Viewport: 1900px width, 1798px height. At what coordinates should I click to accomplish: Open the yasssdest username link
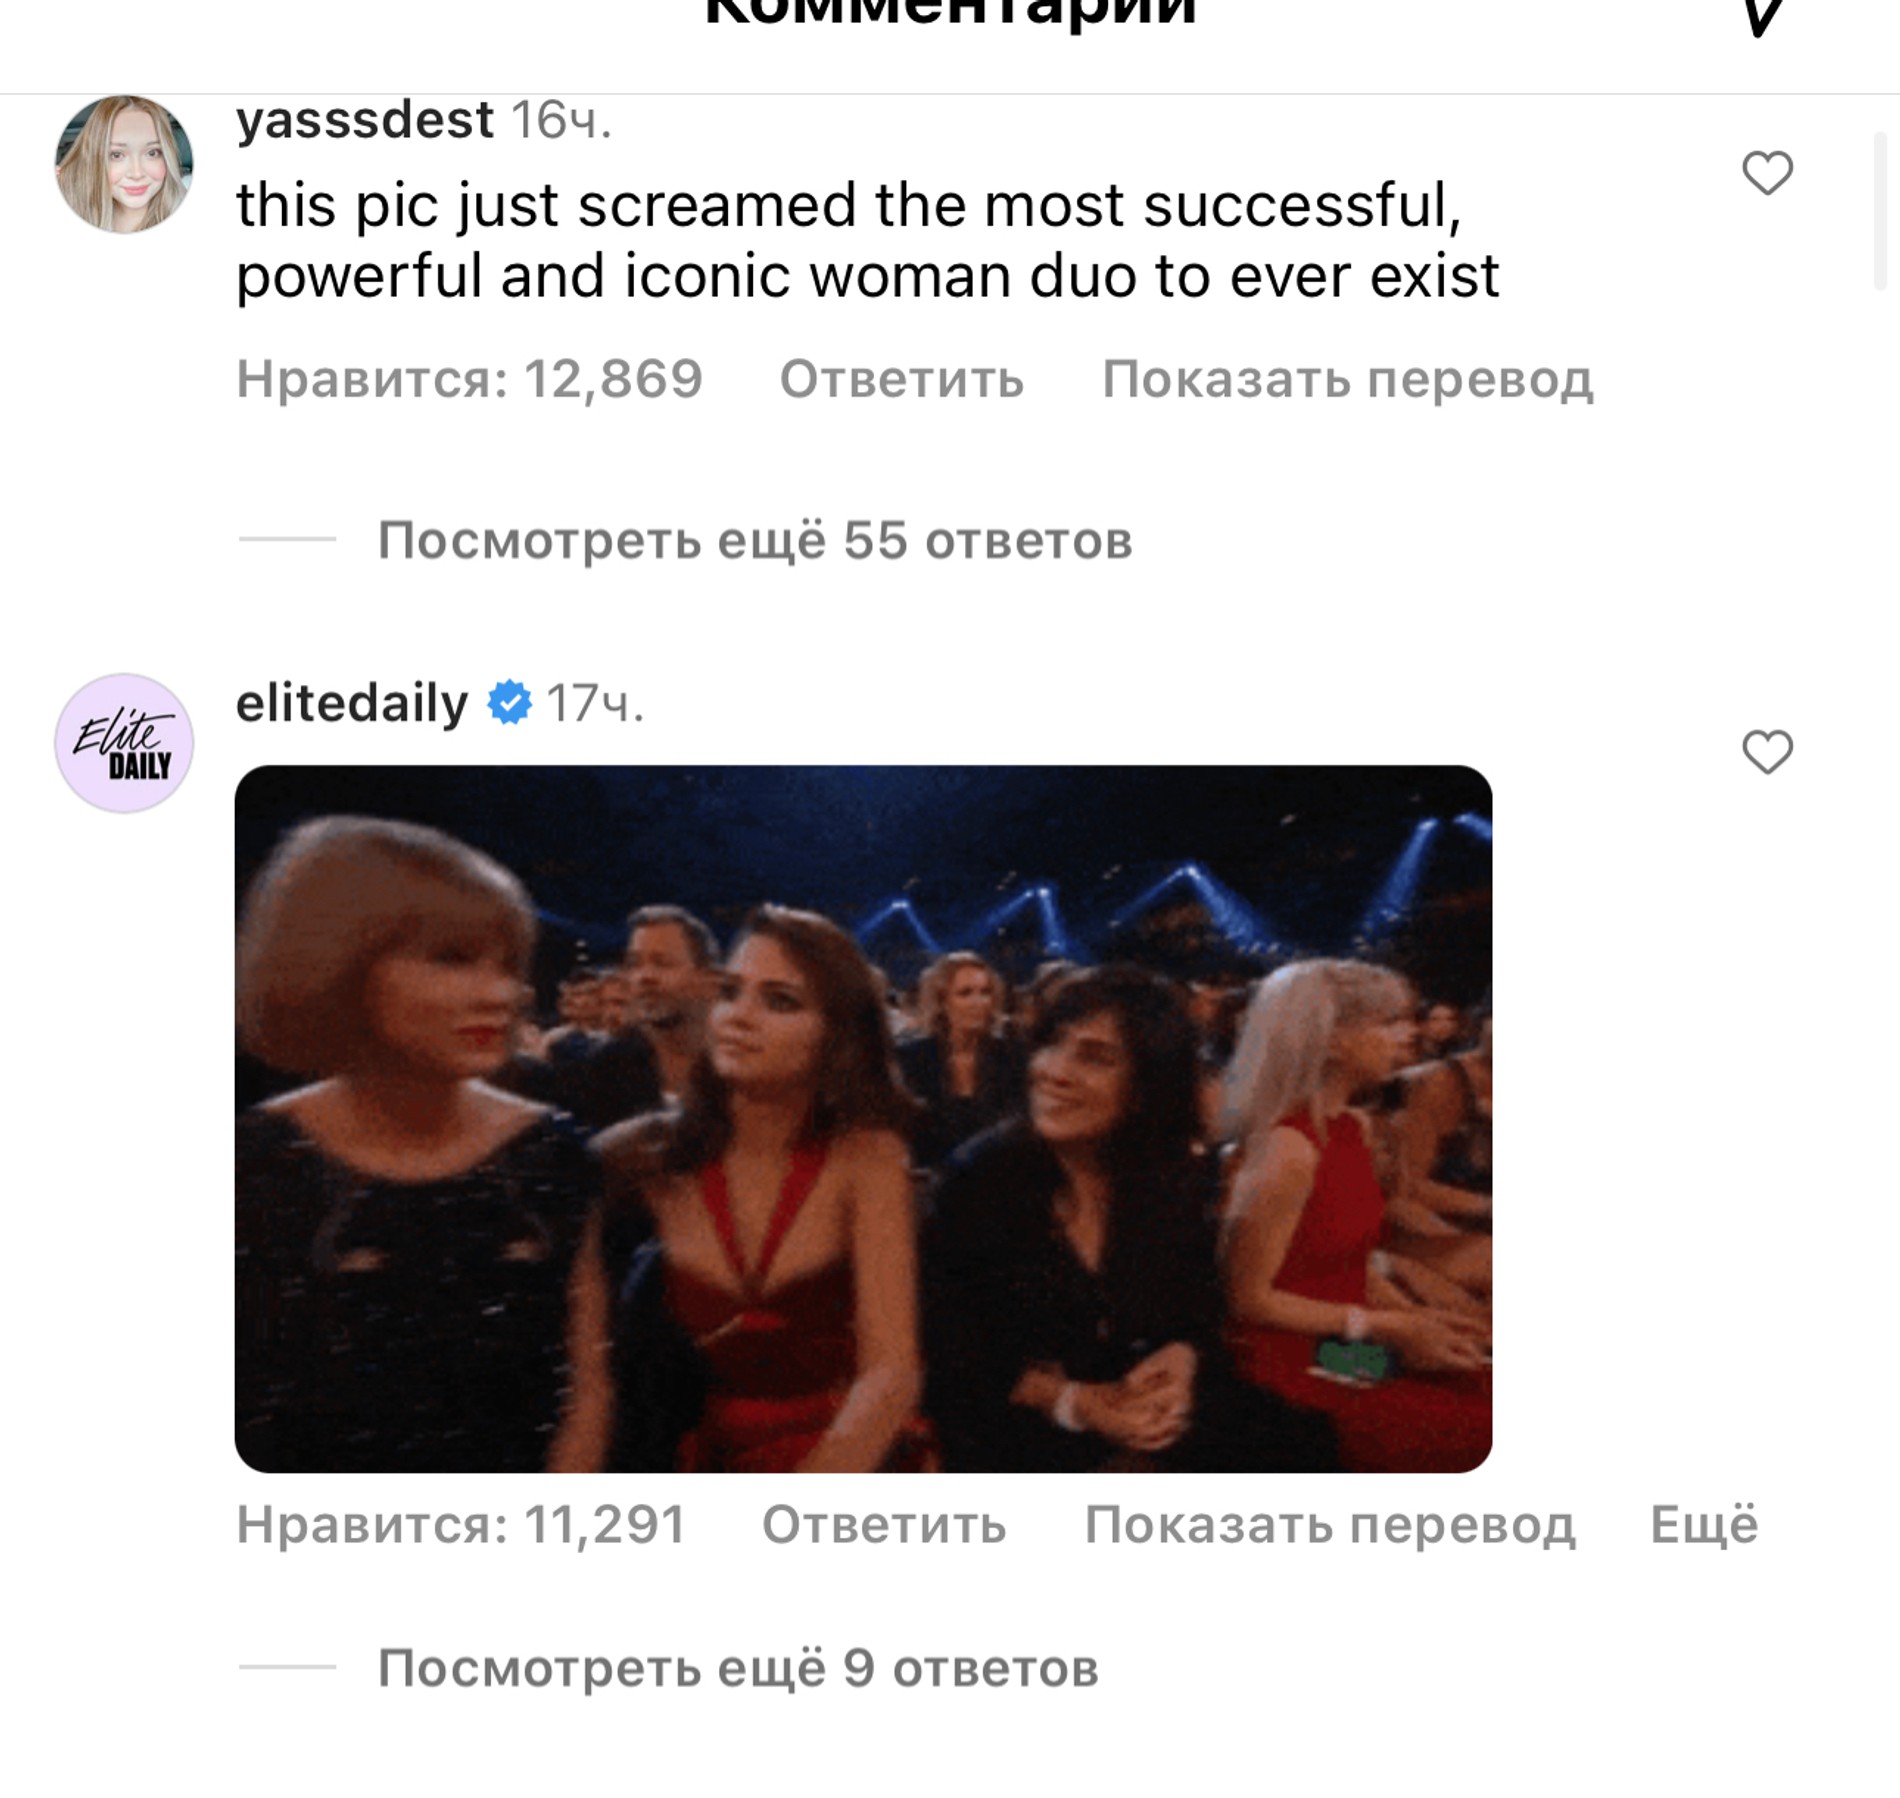coord(365,120)
